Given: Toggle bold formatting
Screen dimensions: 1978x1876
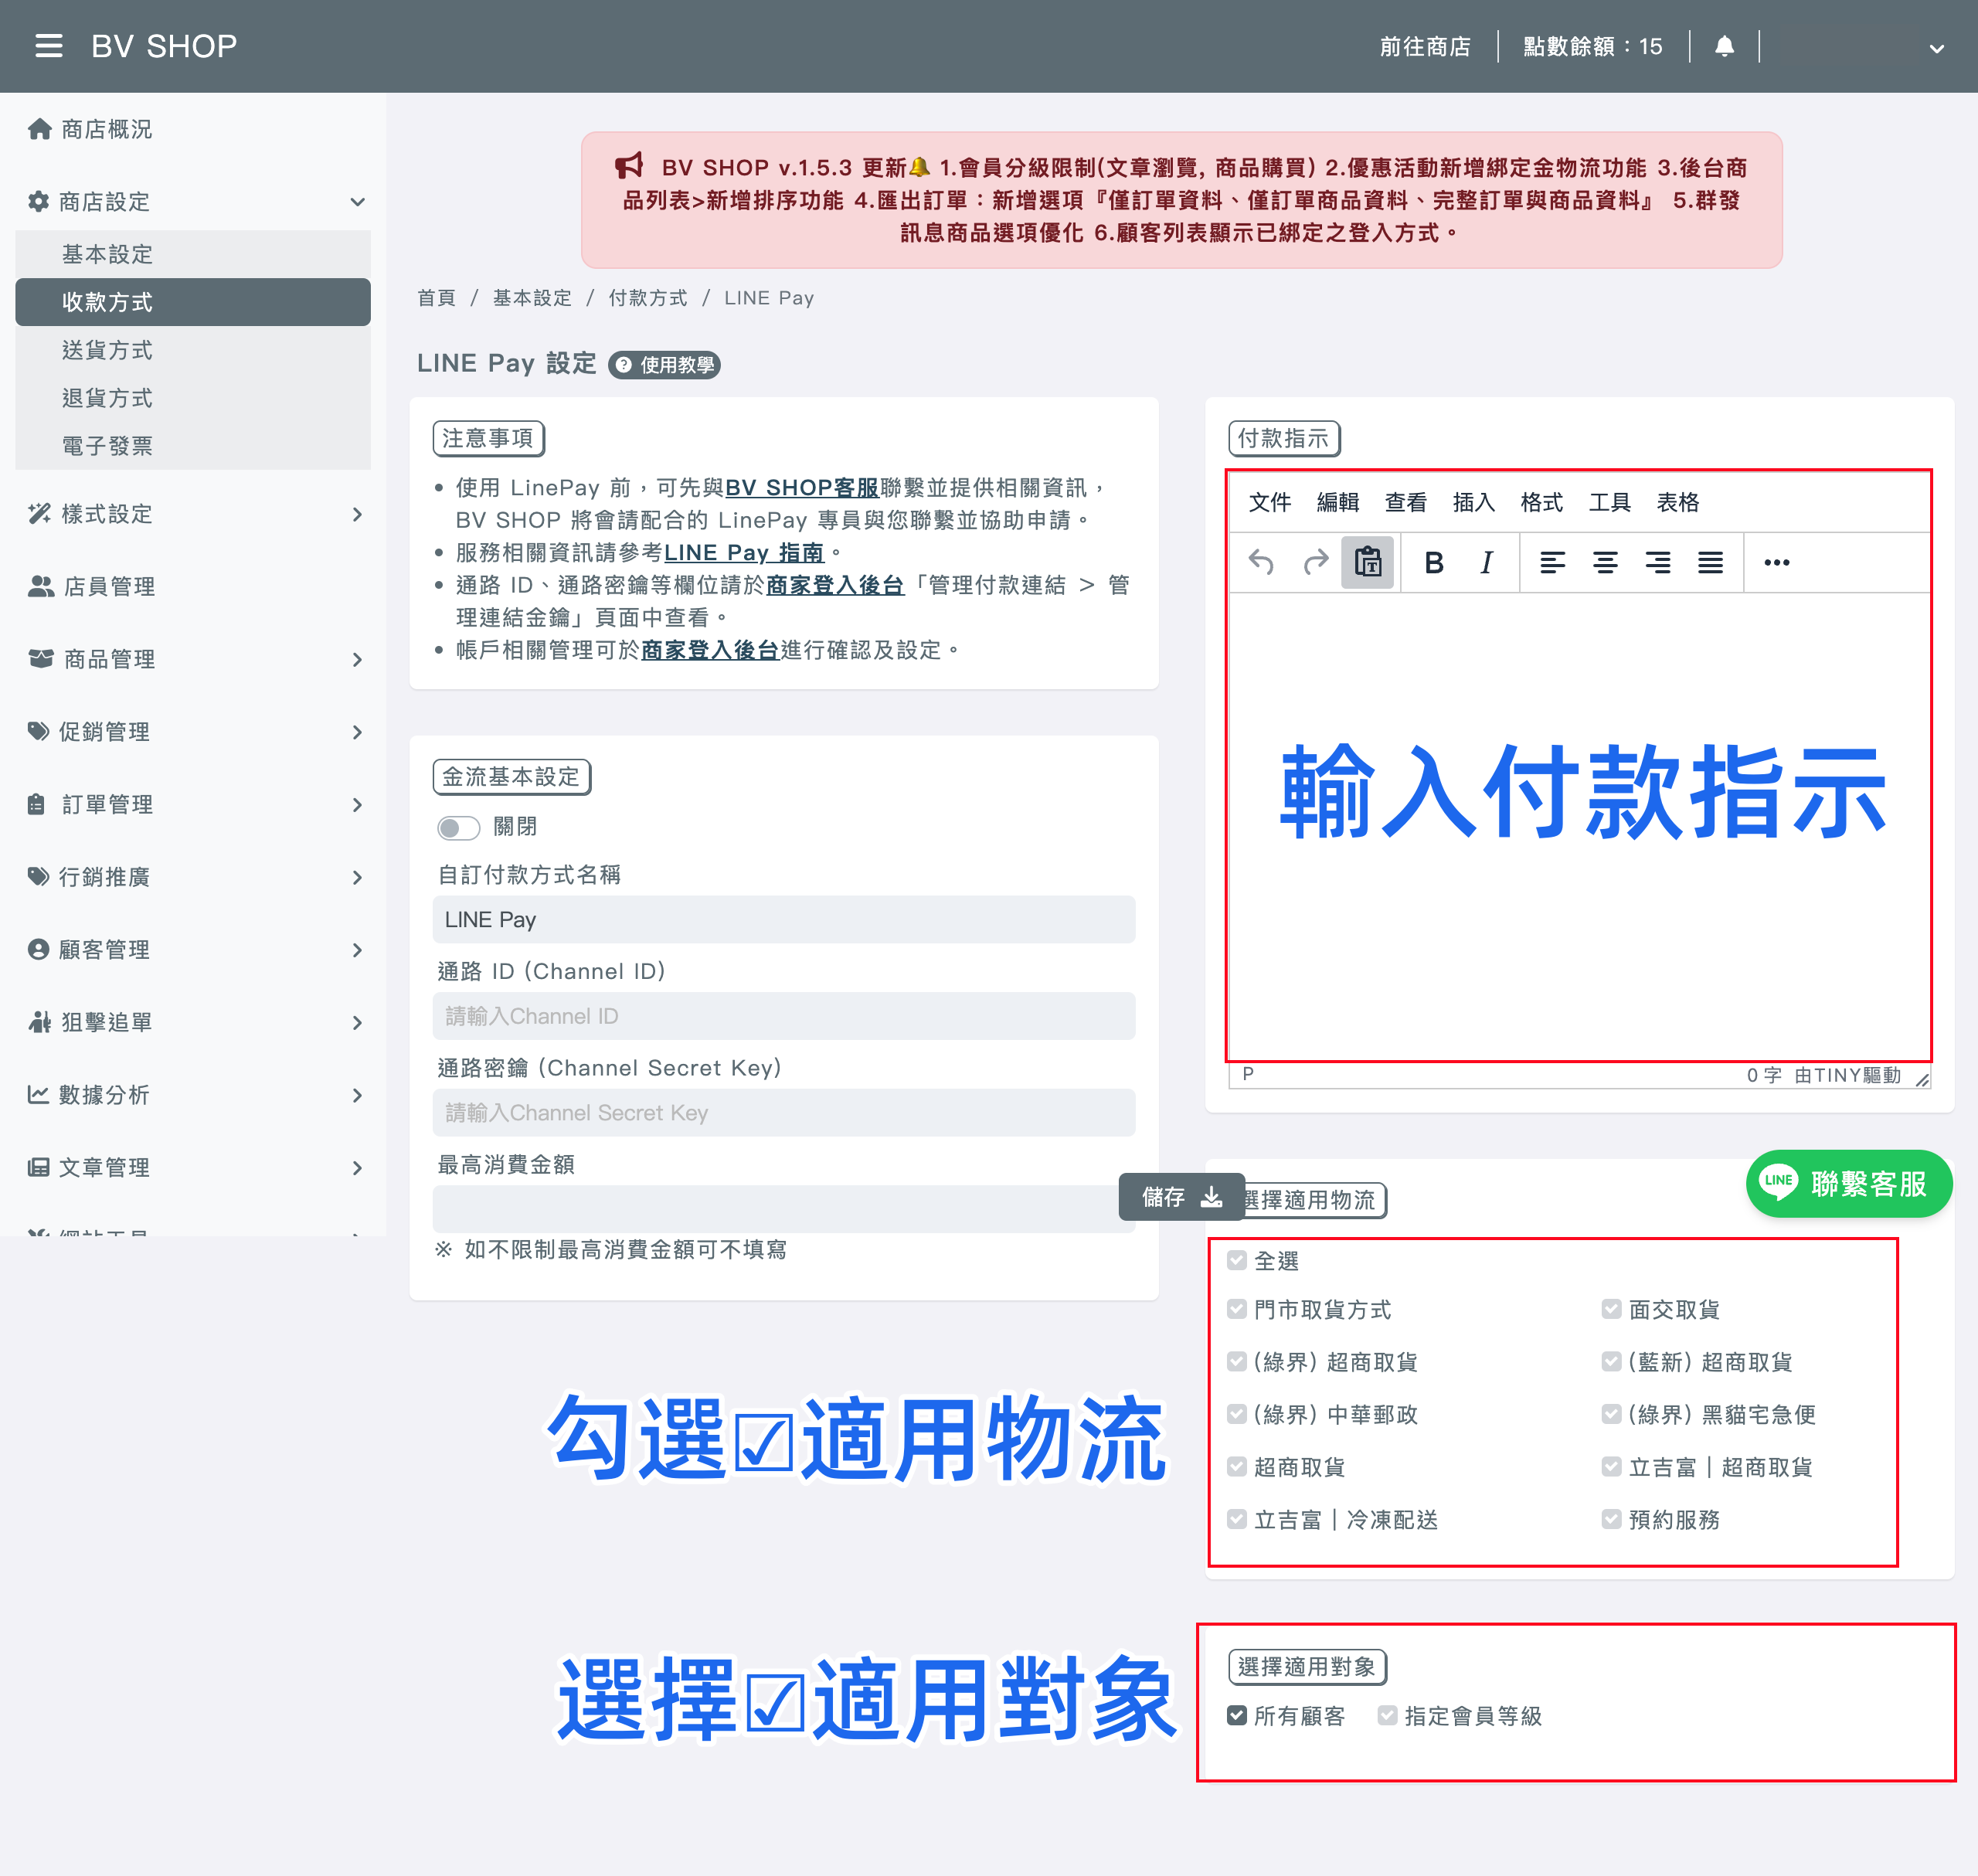Looking at the screenshot, I should (x=1433, y=562).
